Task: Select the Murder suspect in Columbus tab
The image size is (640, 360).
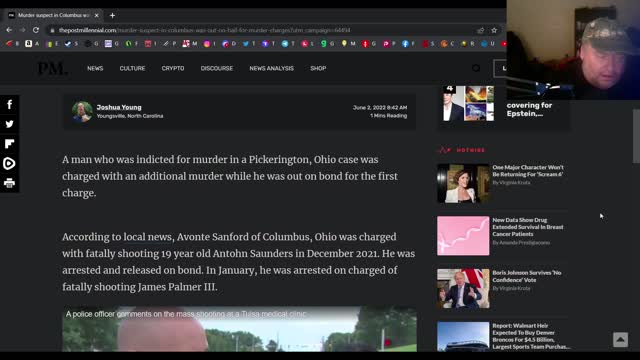Action: click(52, 16)
